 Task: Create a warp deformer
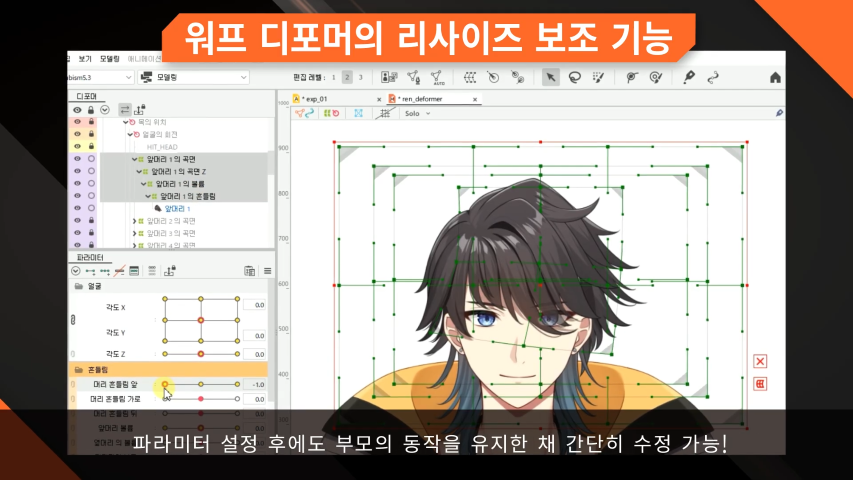[470, 77]
